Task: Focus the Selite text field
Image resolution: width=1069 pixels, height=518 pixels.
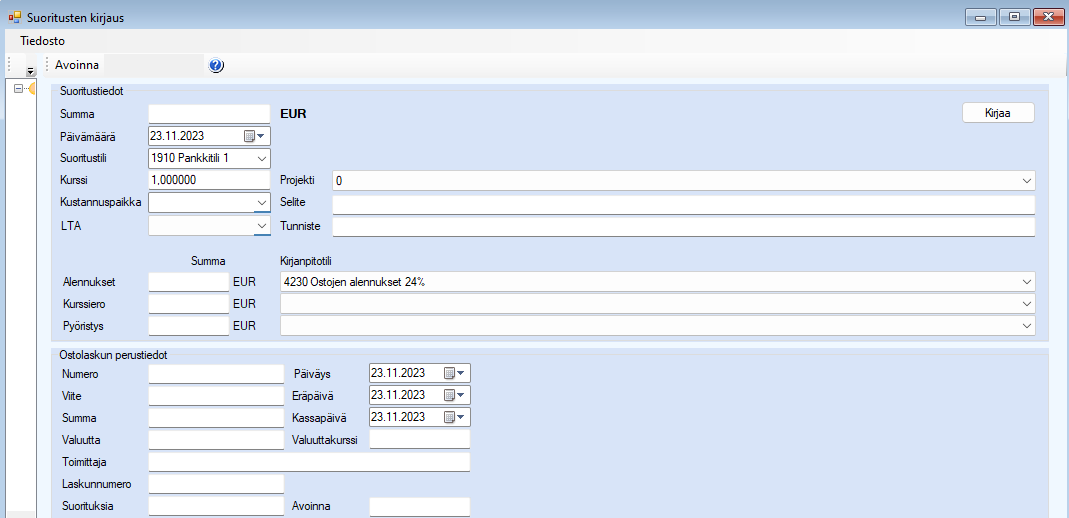Action: click(683, 204)
